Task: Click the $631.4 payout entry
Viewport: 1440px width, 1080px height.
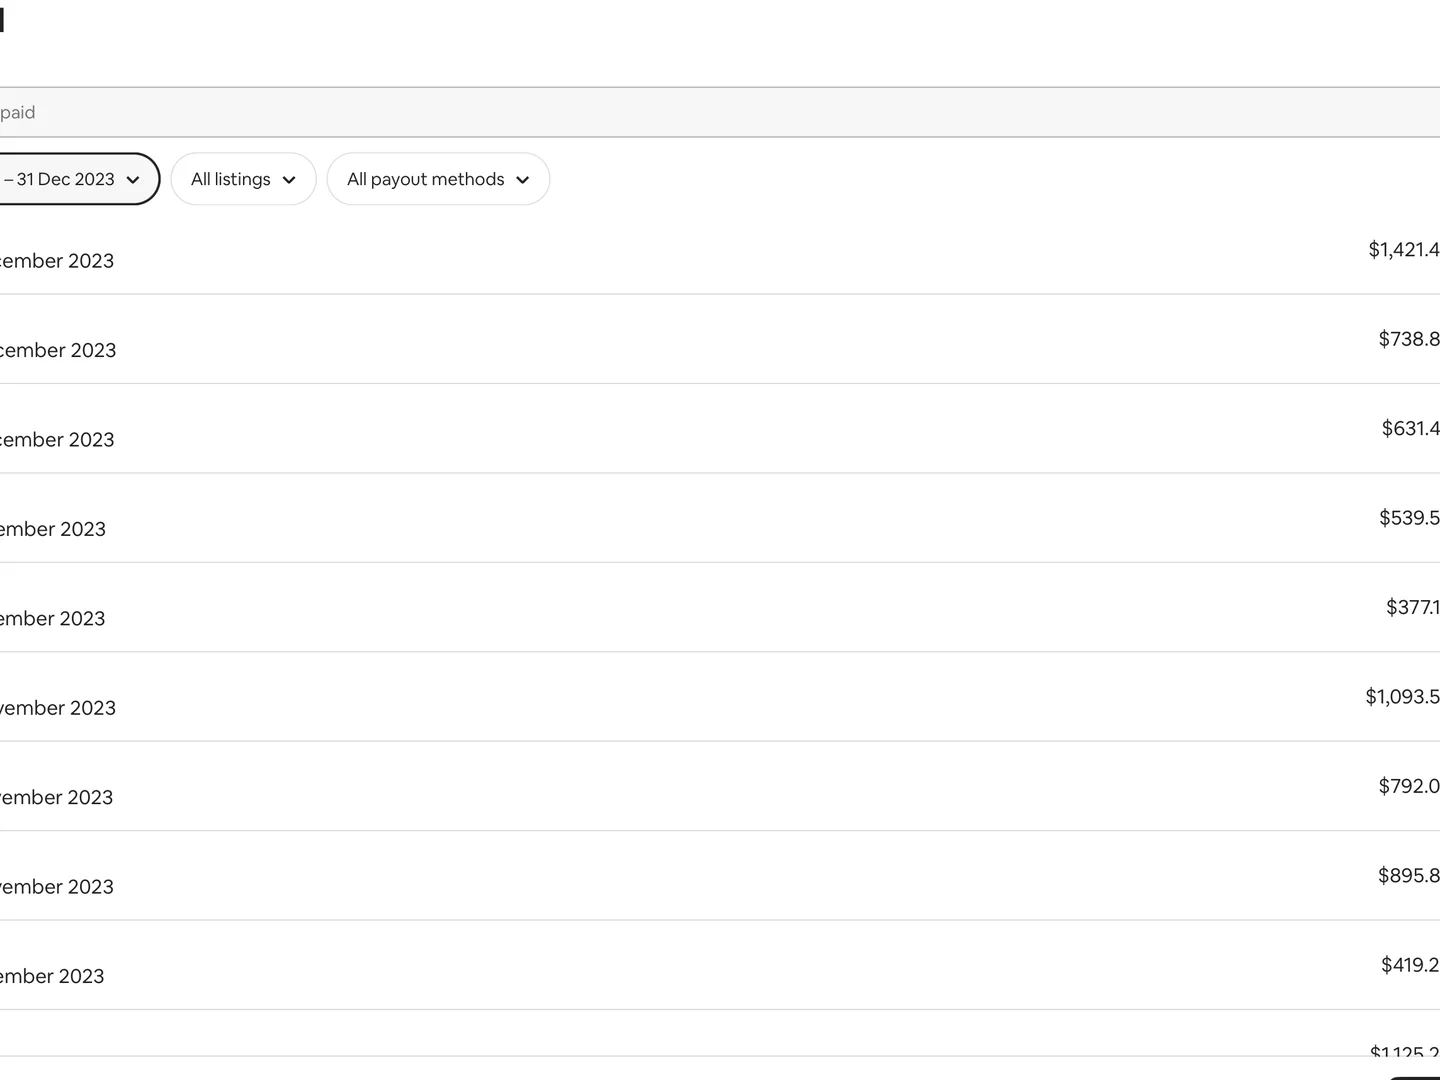Action: pos(1410,429)
